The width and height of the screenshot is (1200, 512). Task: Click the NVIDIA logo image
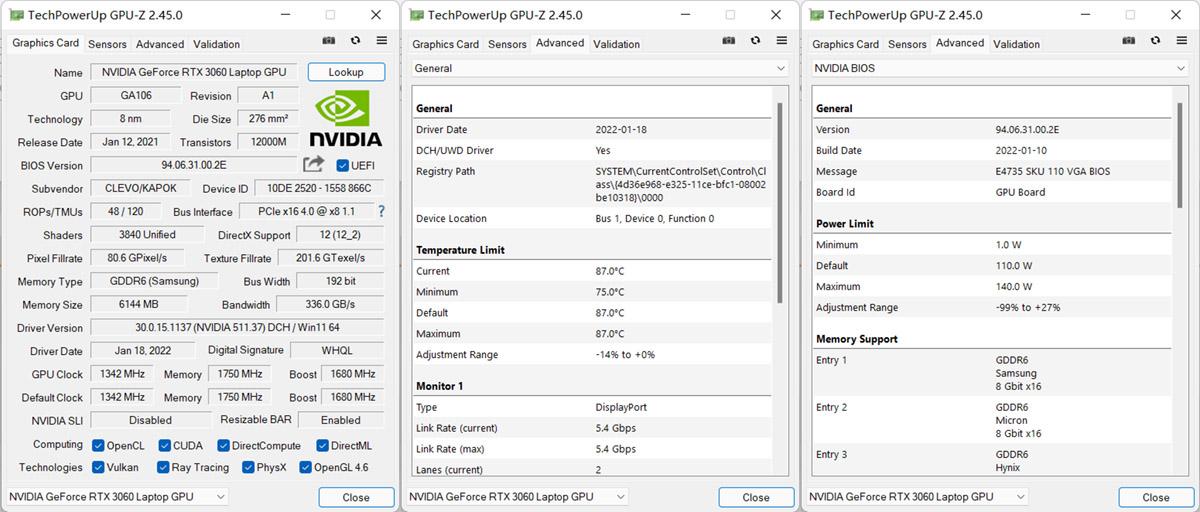point(344,119)
